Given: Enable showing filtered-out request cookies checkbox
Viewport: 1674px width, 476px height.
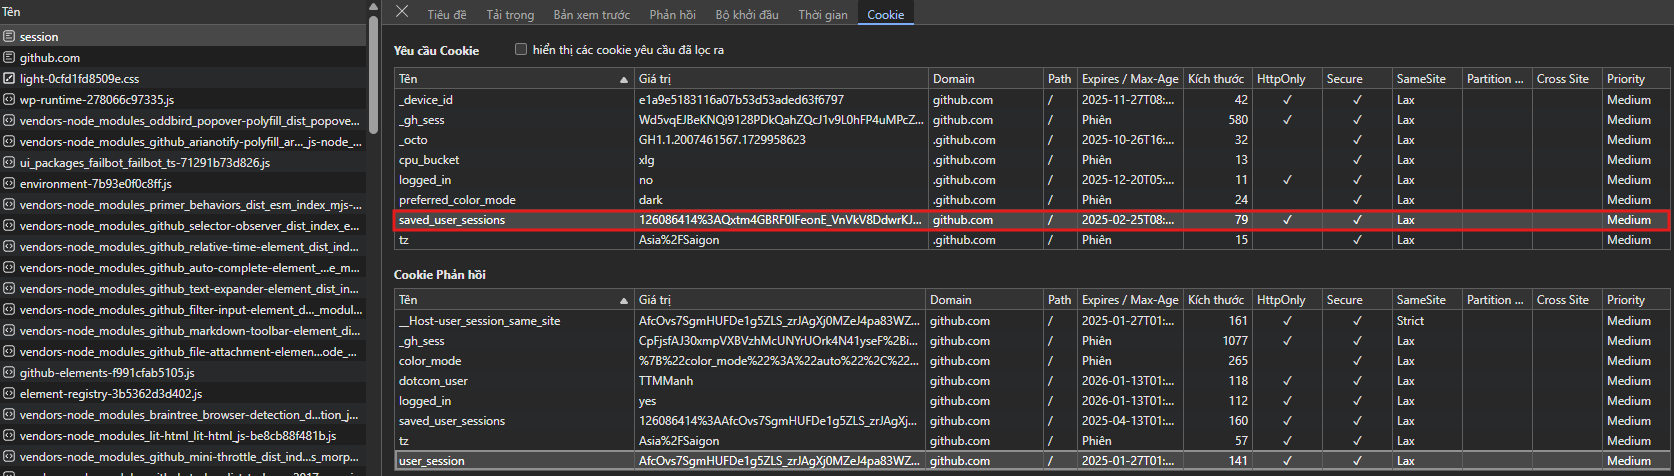Looking at the screenshot, I should [x=521, y=49].
